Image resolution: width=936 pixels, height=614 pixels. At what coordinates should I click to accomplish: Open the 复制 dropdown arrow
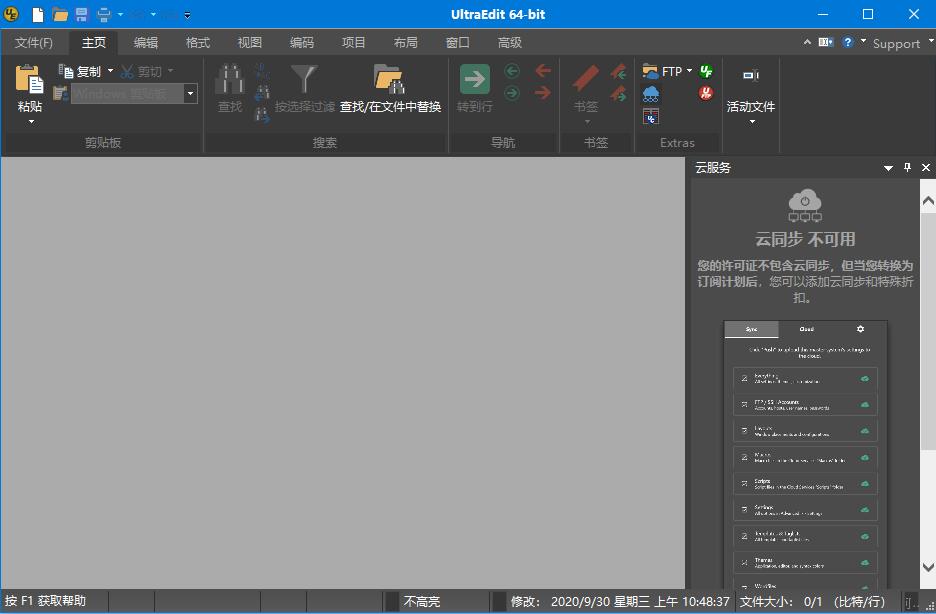[110, 71]
